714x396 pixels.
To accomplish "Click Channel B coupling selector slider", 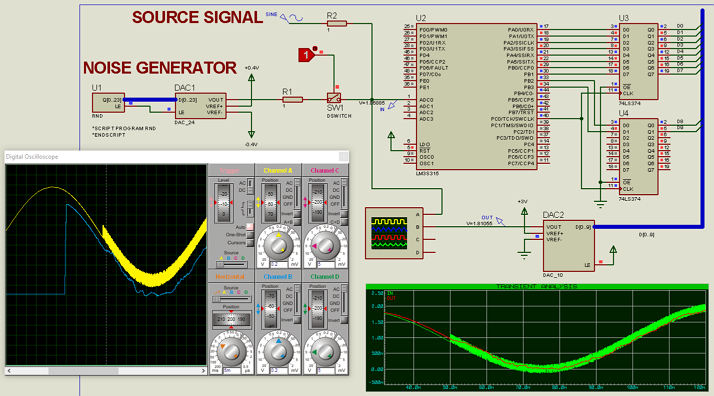I will (297, 300).
